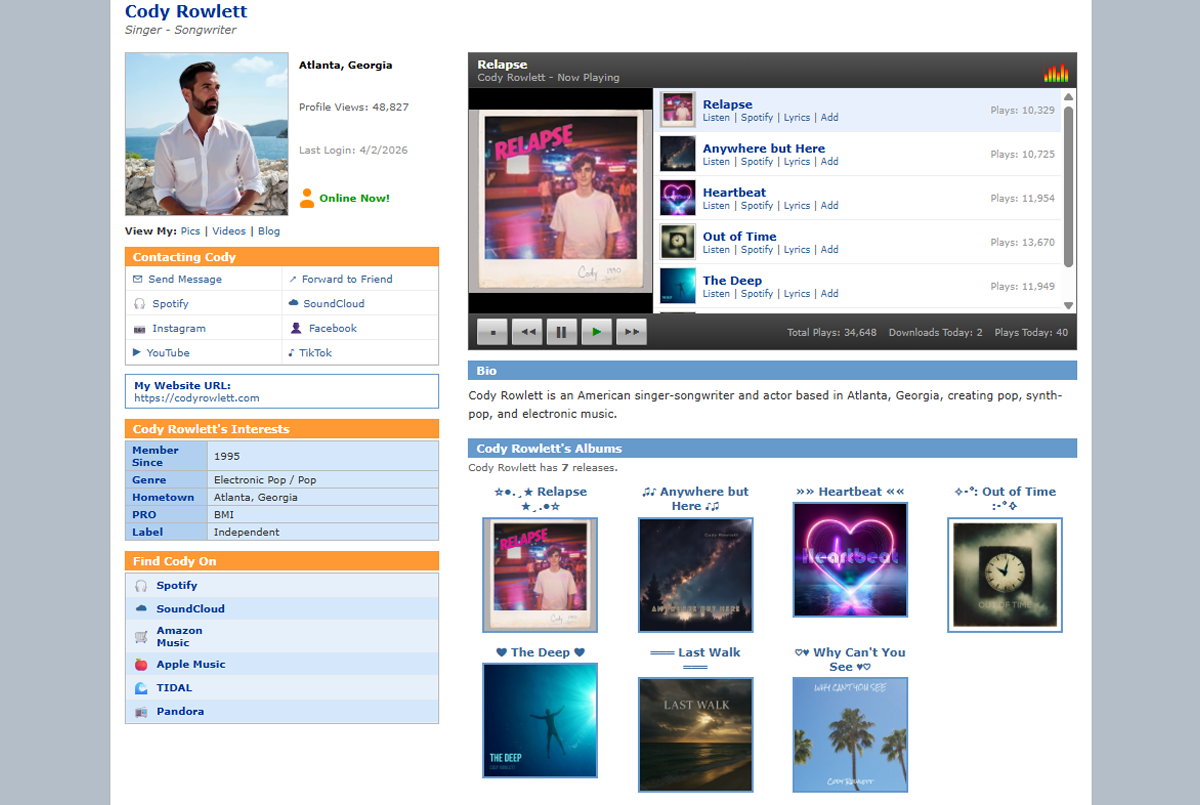Viewport: 1200px width, 805px height.
Task: Open The Deep album cover thumbnail
Action: click(540, 720)
